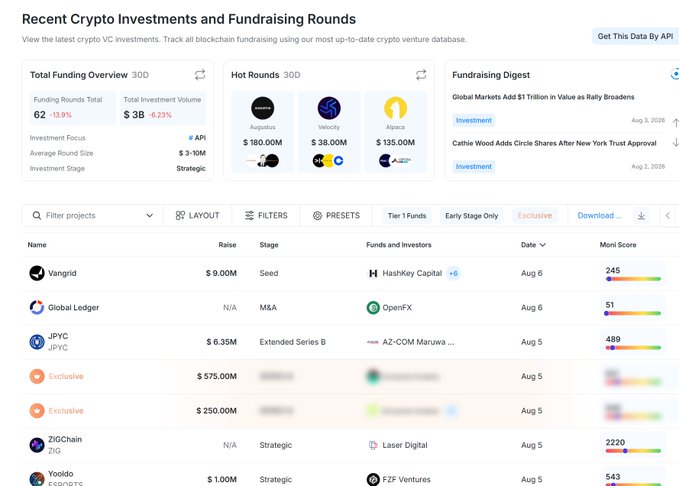Image resolution: width=679 pixels, height=486 pixels.
Task: Click the Exclusive label for $575.00M row
Action: click(x=66, y=376)
